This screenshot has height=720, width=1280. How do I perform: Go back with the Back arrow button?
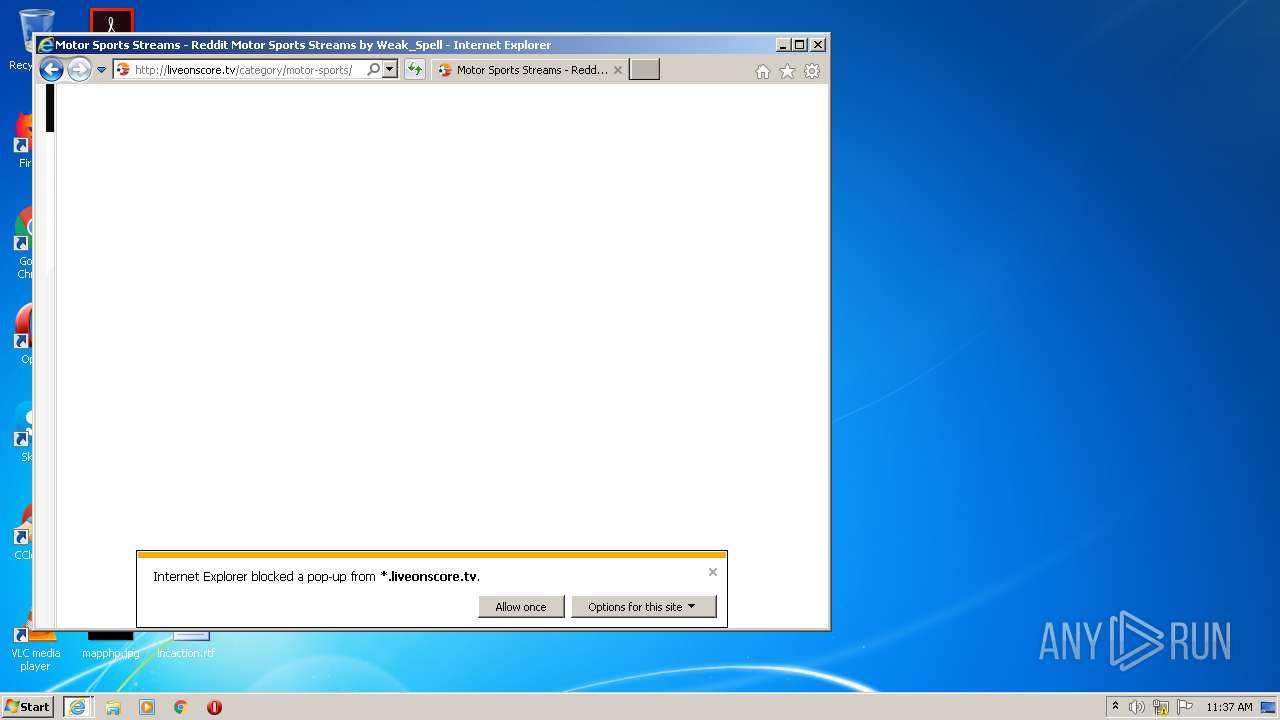[51, 70]
